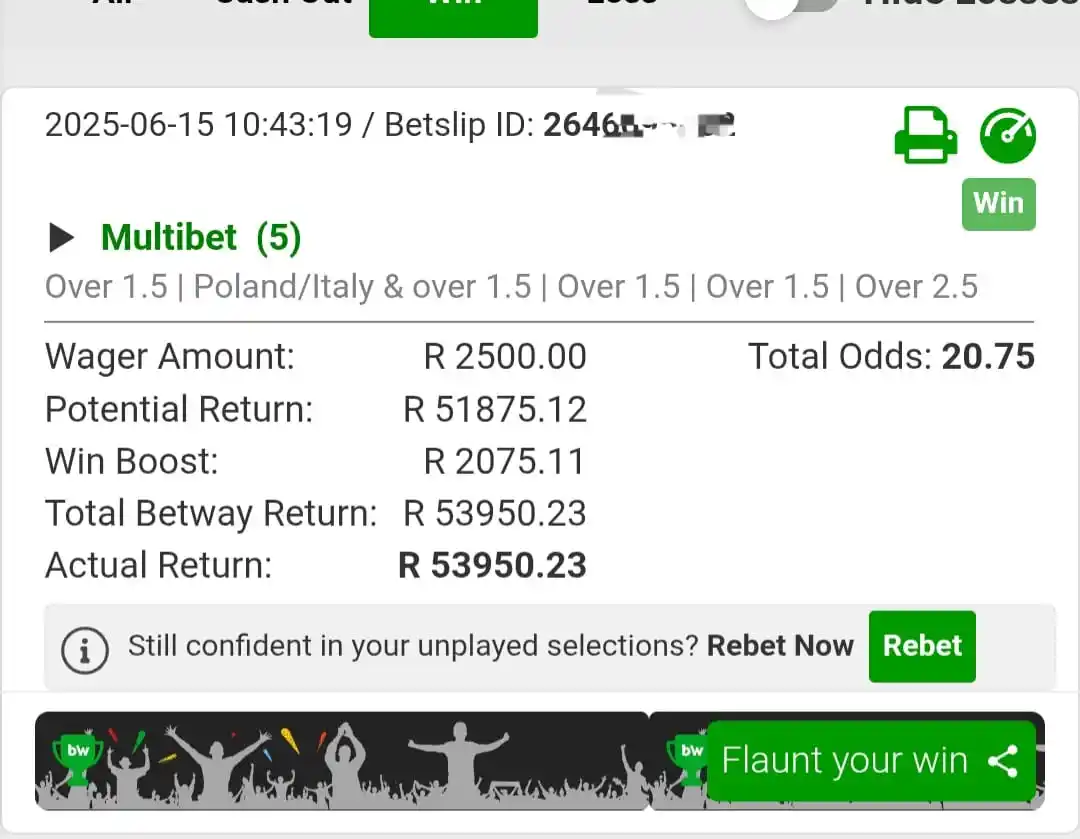Select the green Win tab
Viewport: 1080px width, 839px height.
click(453, 14)
